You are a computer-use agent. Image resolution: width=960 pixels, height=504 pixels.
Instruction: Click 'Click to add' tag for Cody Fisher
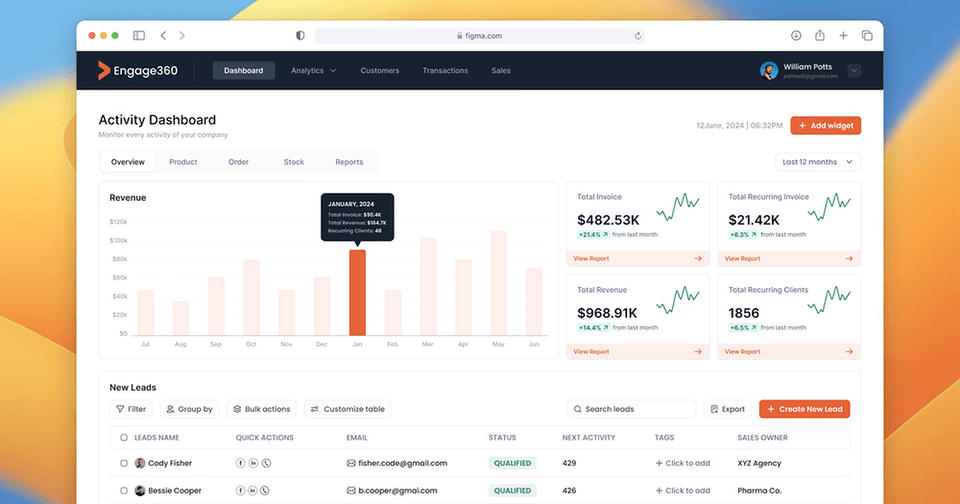coord(683,463)
